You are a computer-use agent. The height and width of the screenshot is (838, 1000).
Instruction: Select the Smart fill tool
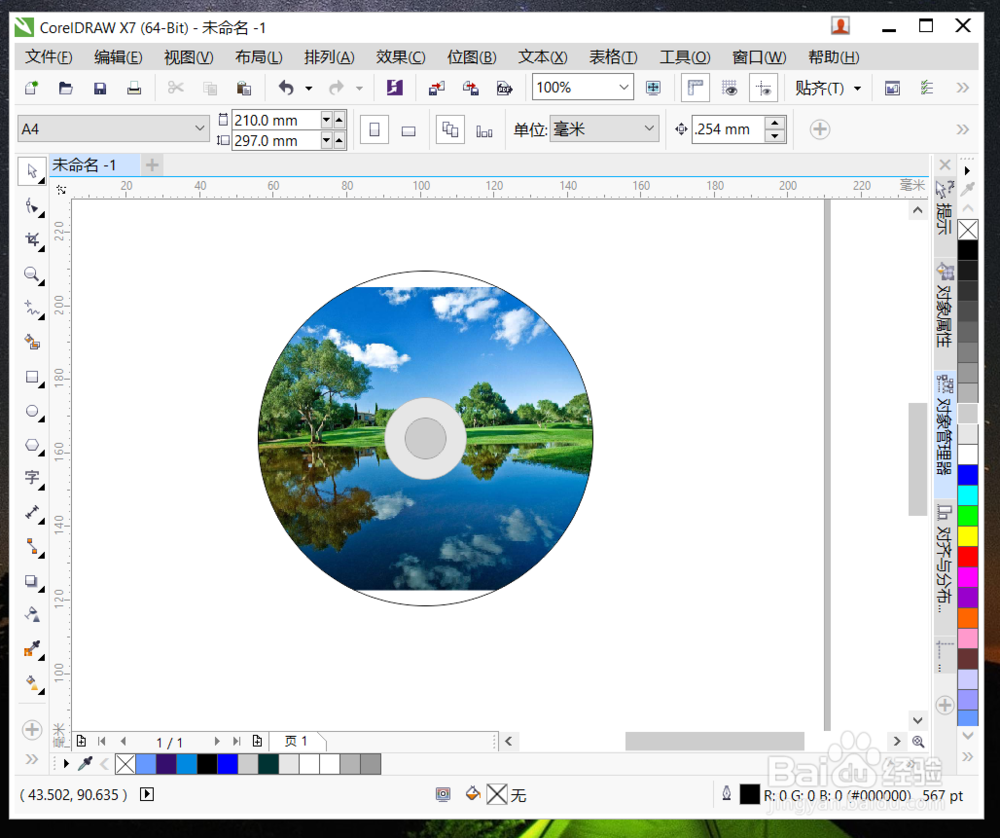coord(32,343)
